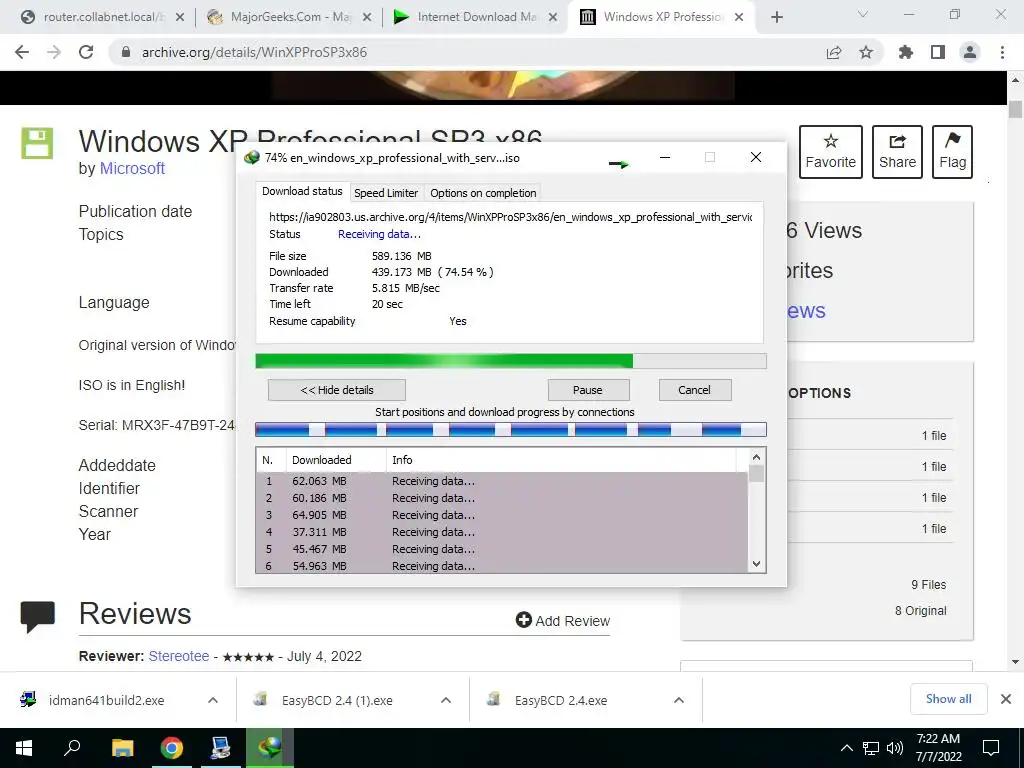Open a new tab with the plus button

coord(776,17)
